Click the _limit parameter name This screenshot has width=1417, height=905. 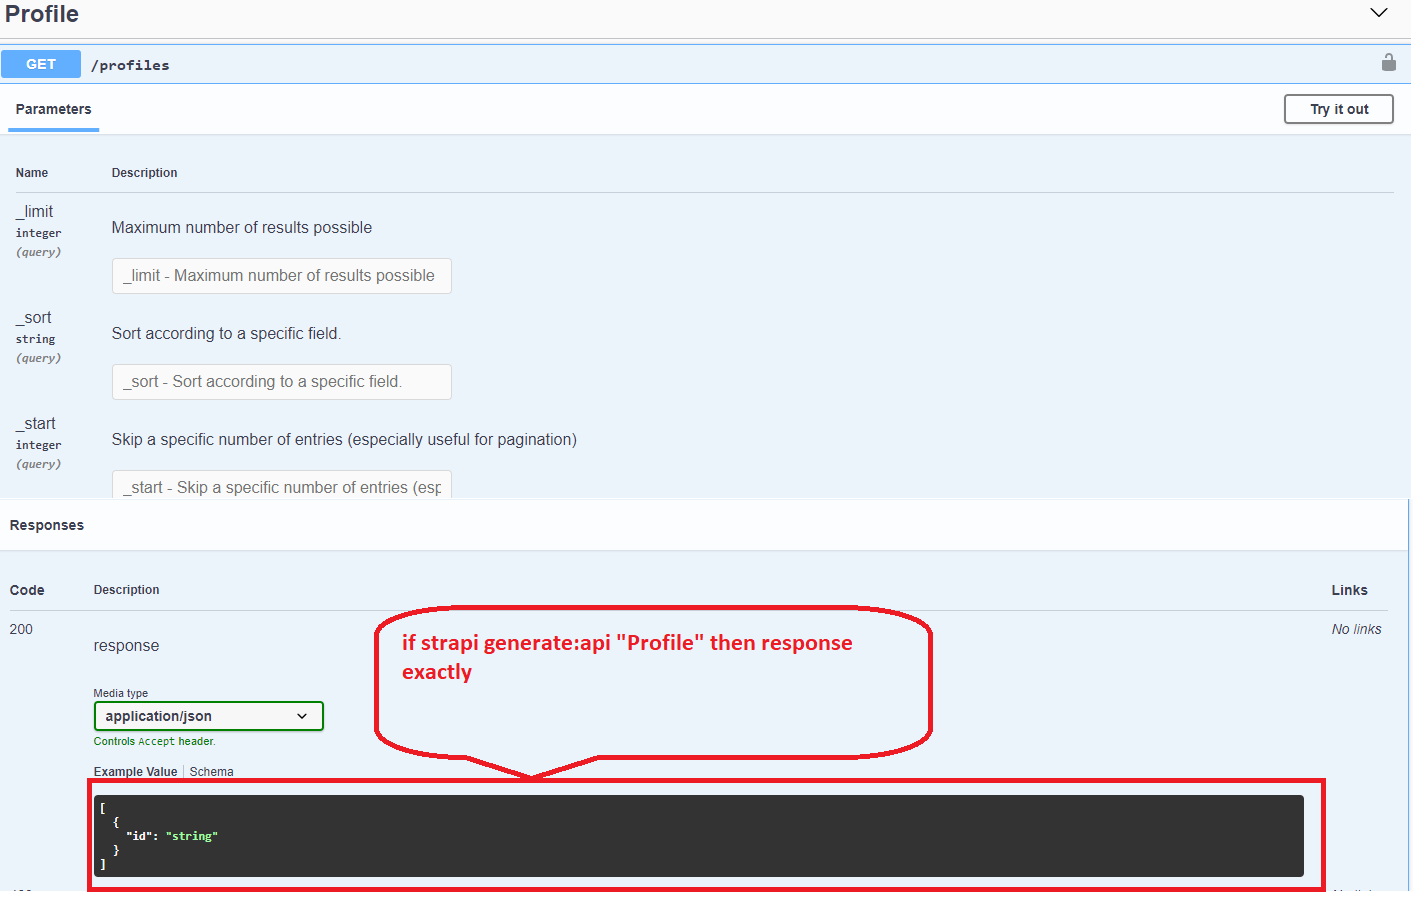(35, 212)
